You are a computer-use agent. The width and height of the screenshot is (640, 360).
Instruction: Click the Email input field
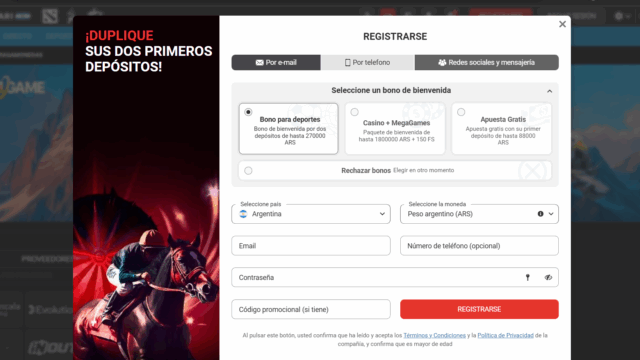click(x=311, y=246)
